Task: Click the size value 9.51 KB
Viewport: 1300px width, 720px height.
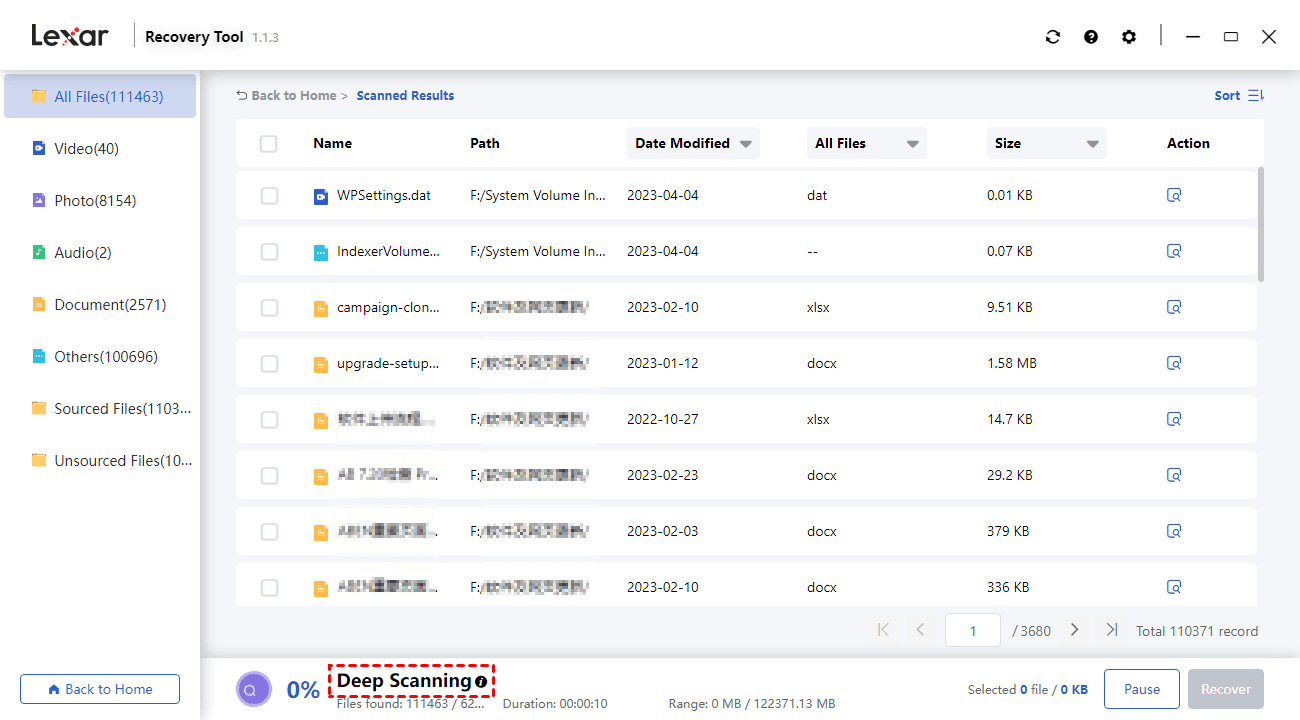Action: click(x=1010, y=308)
